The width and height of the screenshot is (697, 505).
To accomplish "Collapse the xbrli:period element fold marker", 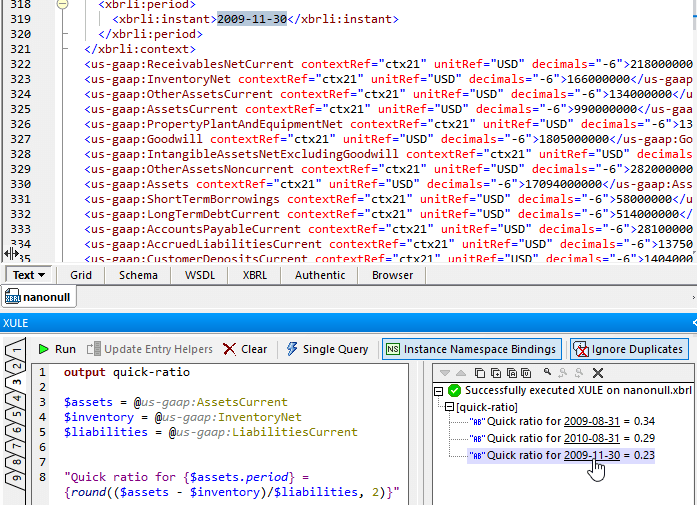I will pos(63,4).
